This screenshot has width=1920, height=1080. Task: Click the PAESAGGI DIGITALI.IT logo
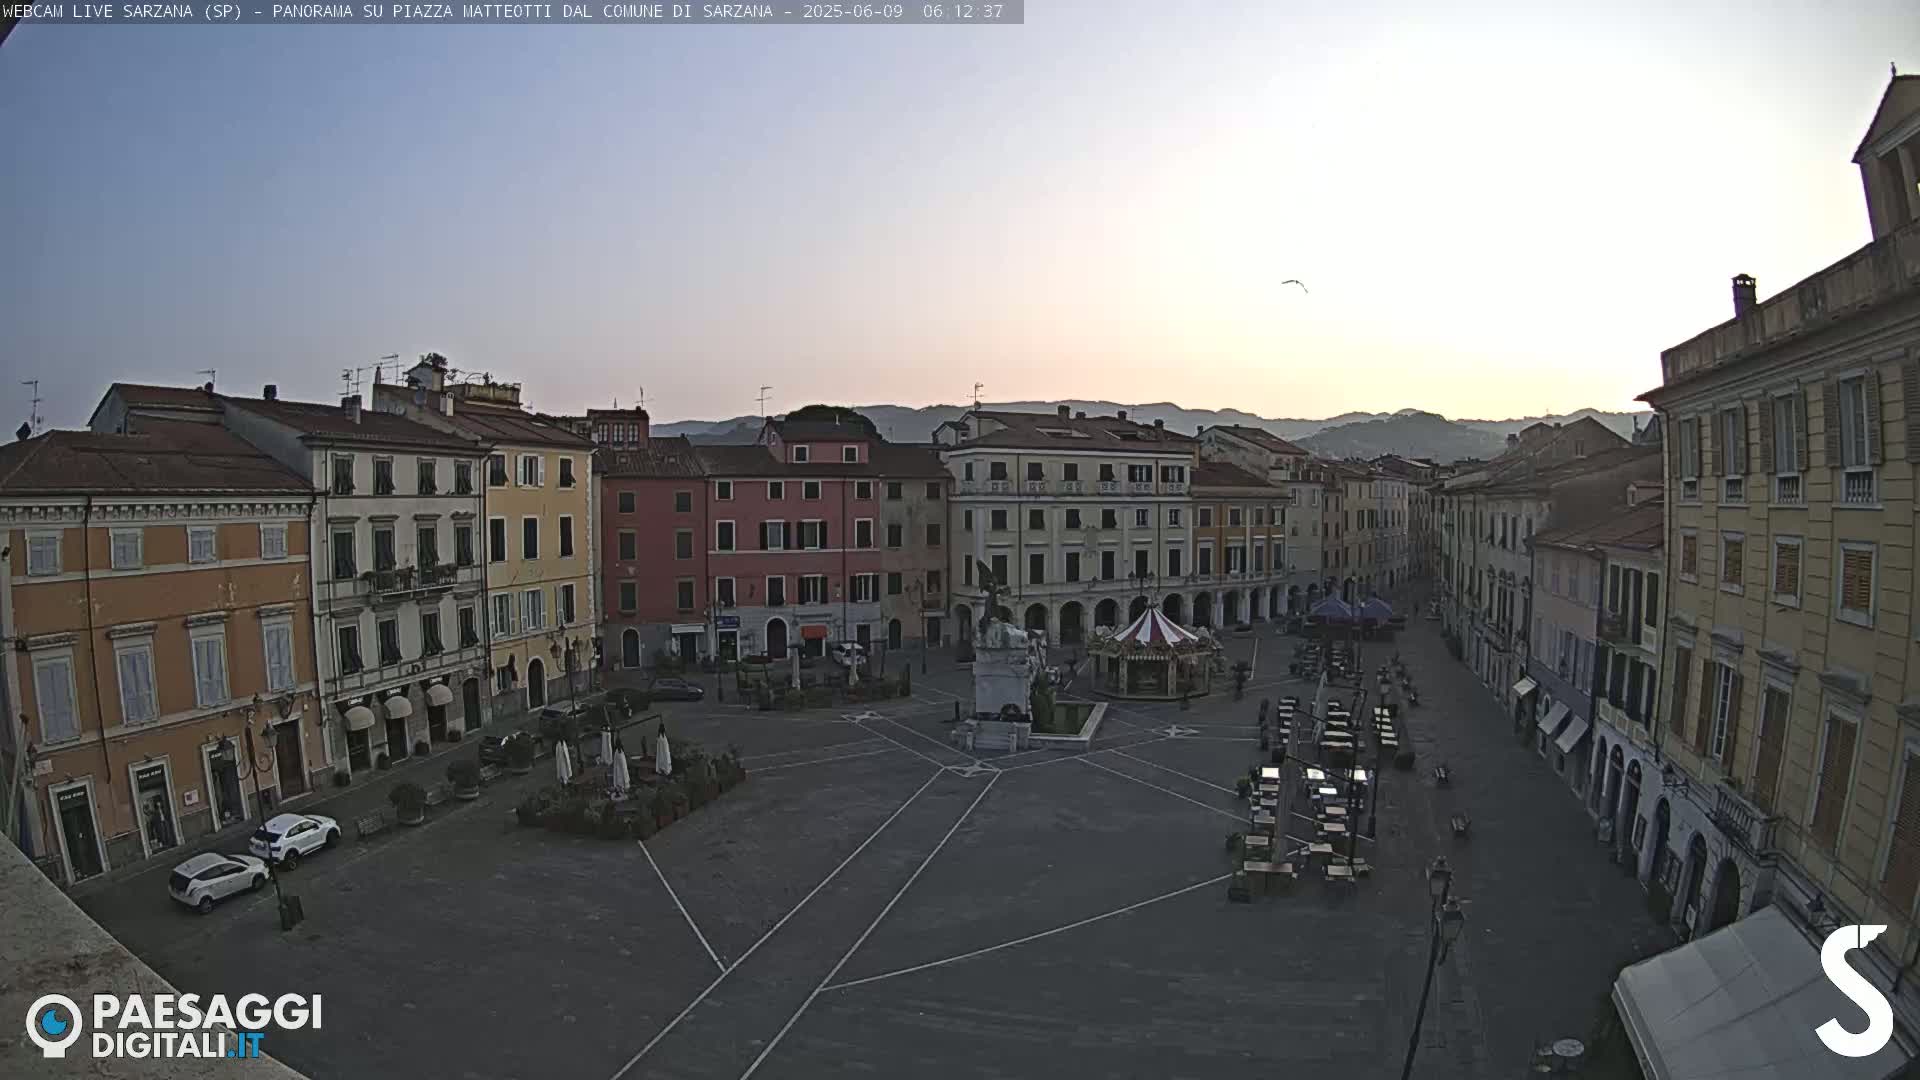coord(174,1025)
